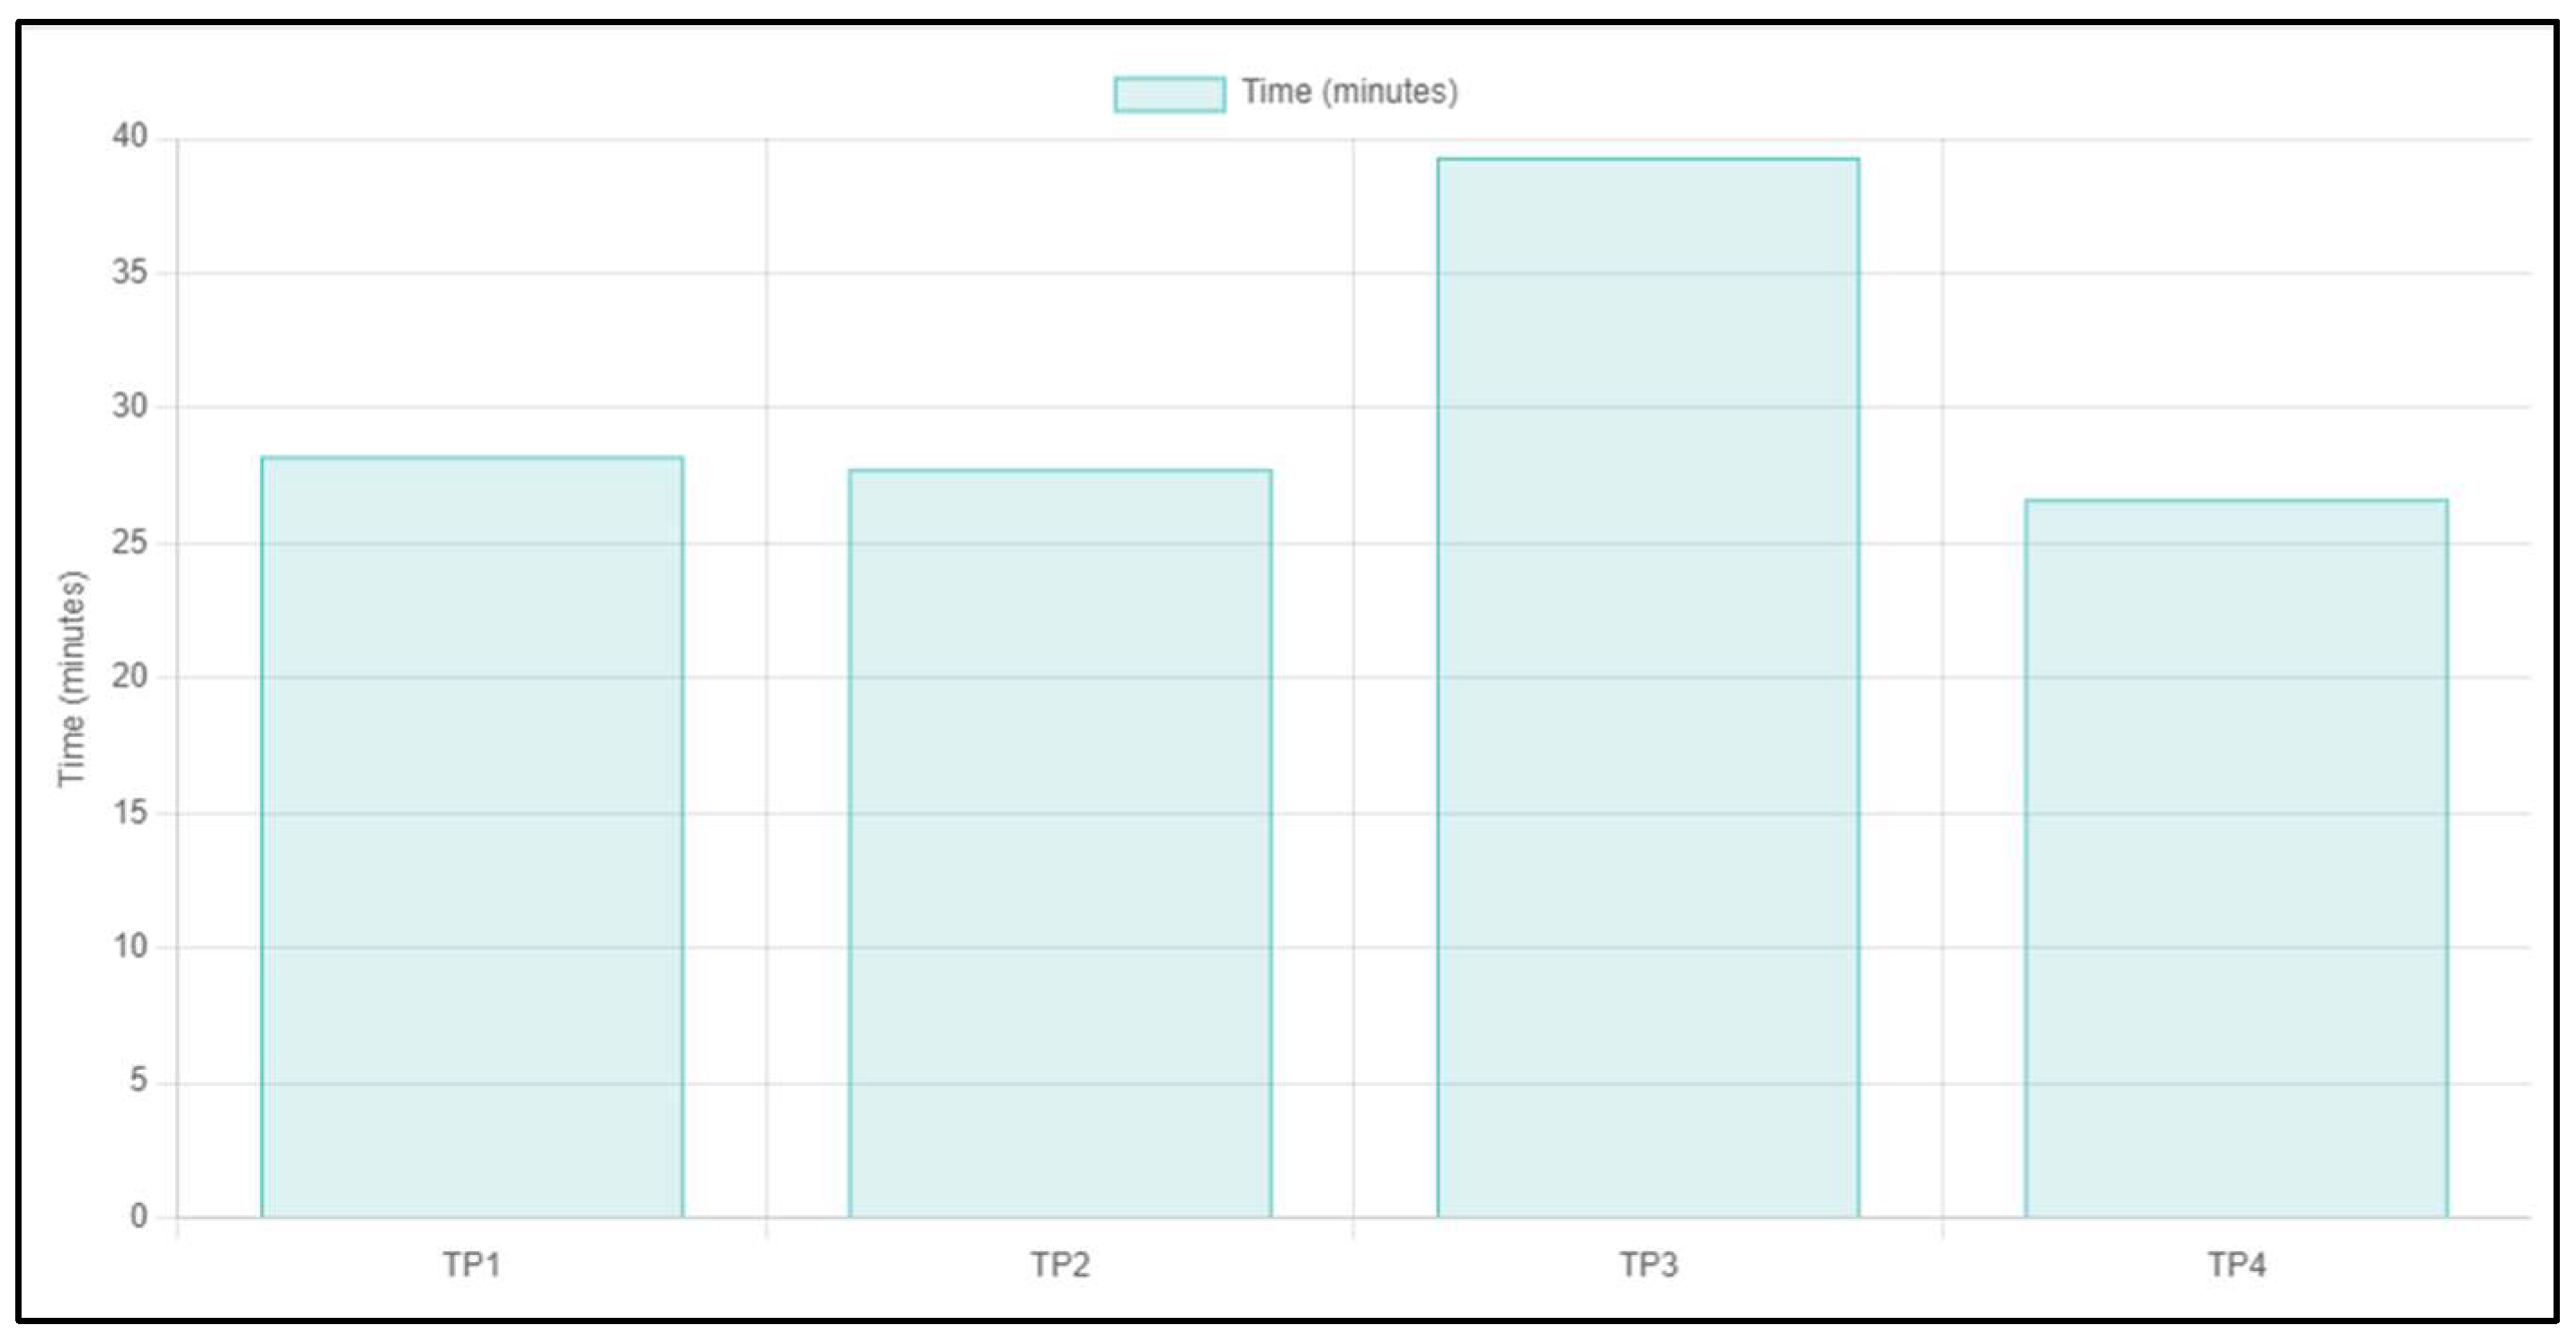Screen dimensions: 2576x1334
Task: Click the 30 y-axis tick label
Action: tap(130, 406)
